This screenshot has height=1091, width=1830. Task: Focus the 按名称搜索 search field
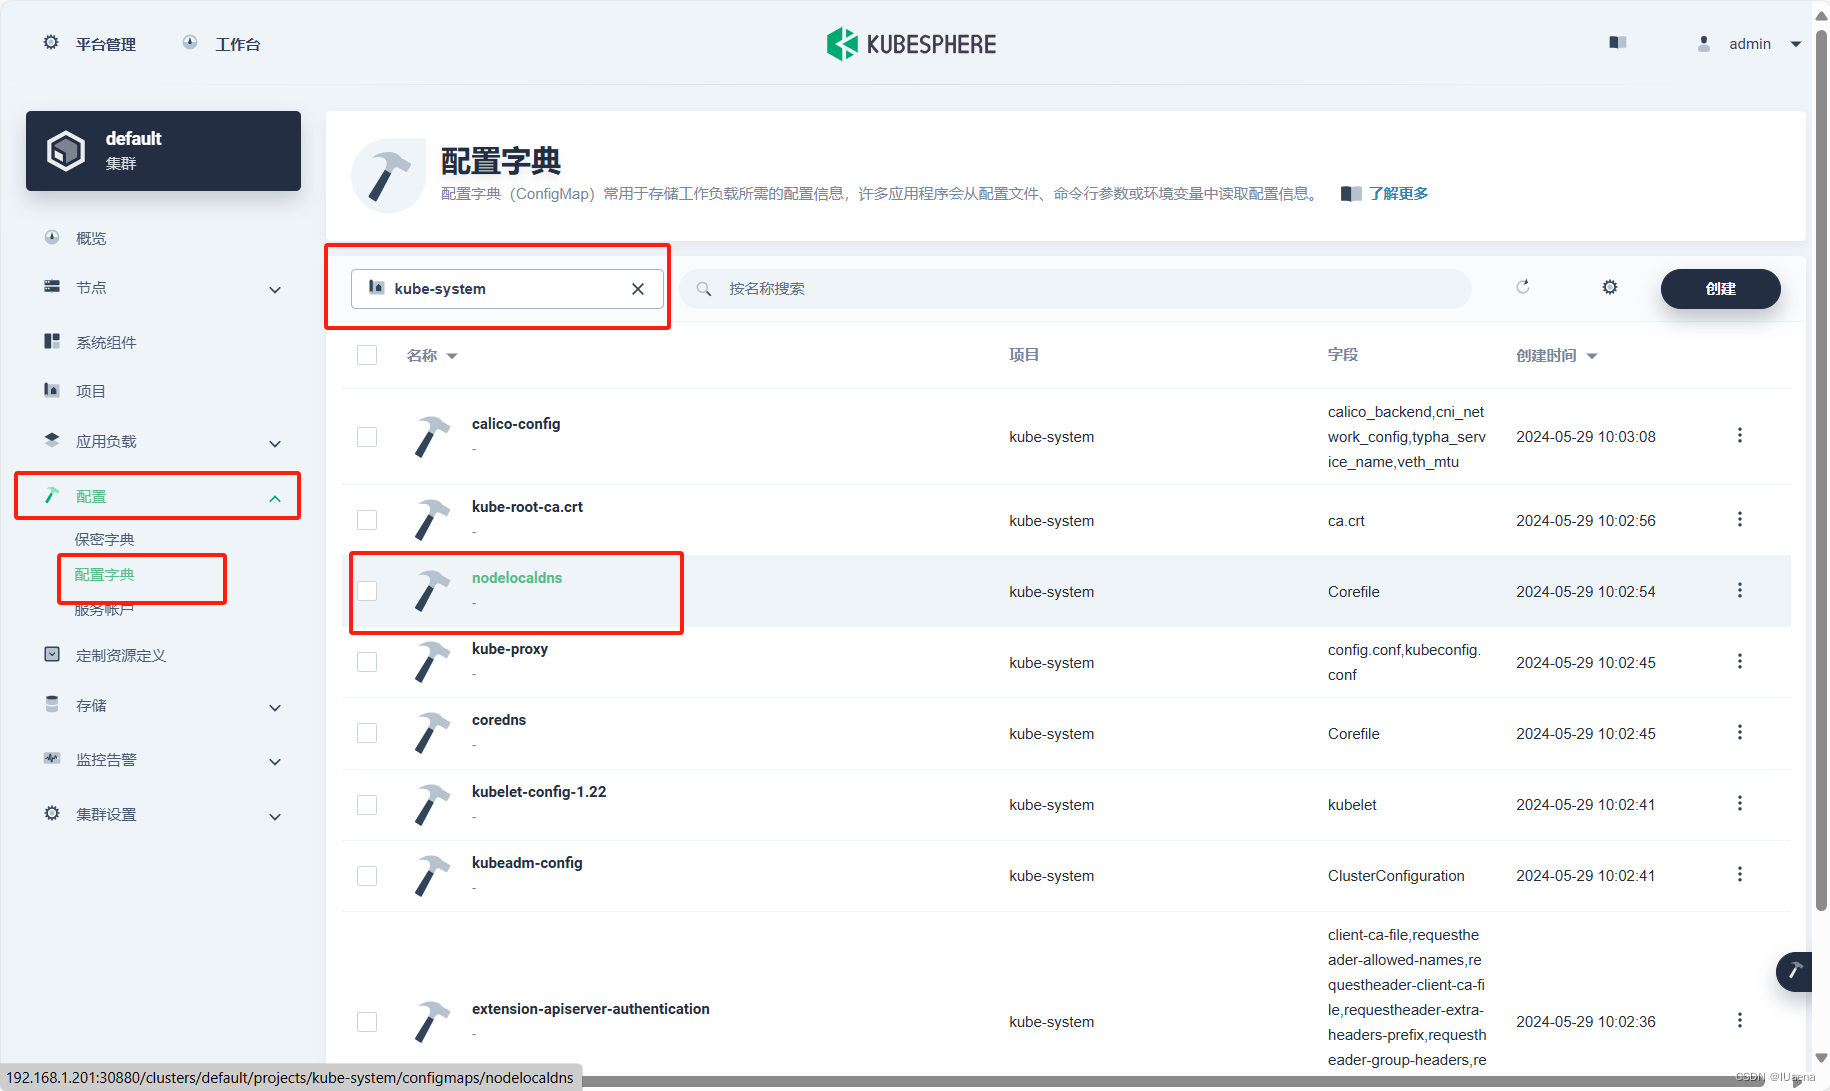pyautogui.click(x=1075, y=289)
